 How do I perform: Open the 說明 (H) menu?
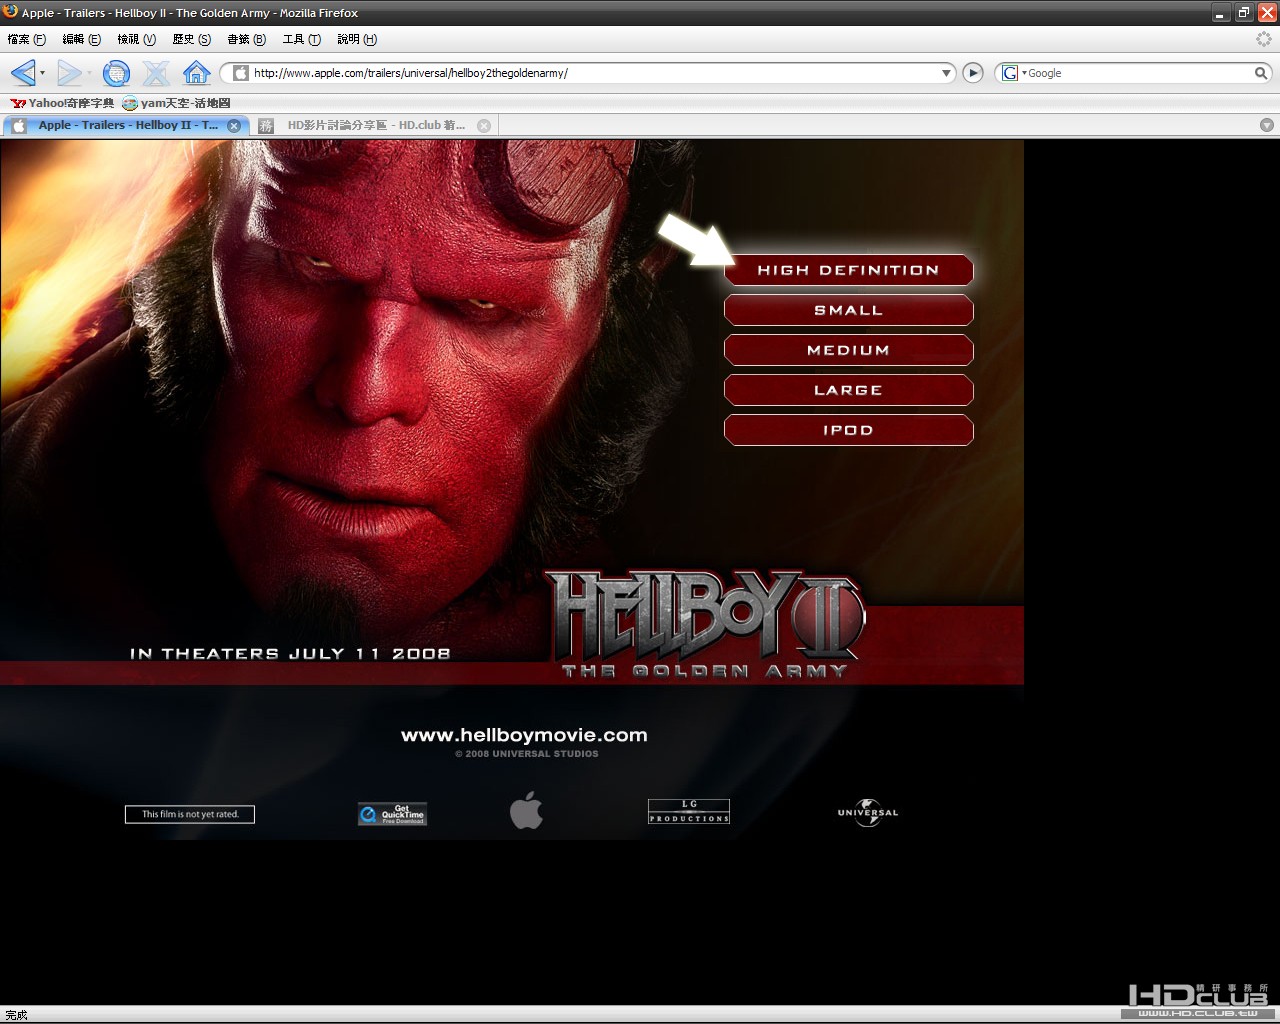[x=357, y=39]
